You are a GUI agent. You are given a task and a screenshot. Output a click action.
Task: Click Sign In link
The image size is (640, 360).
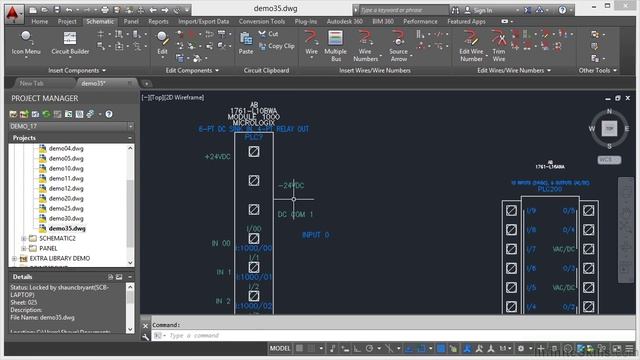[483, 11]
